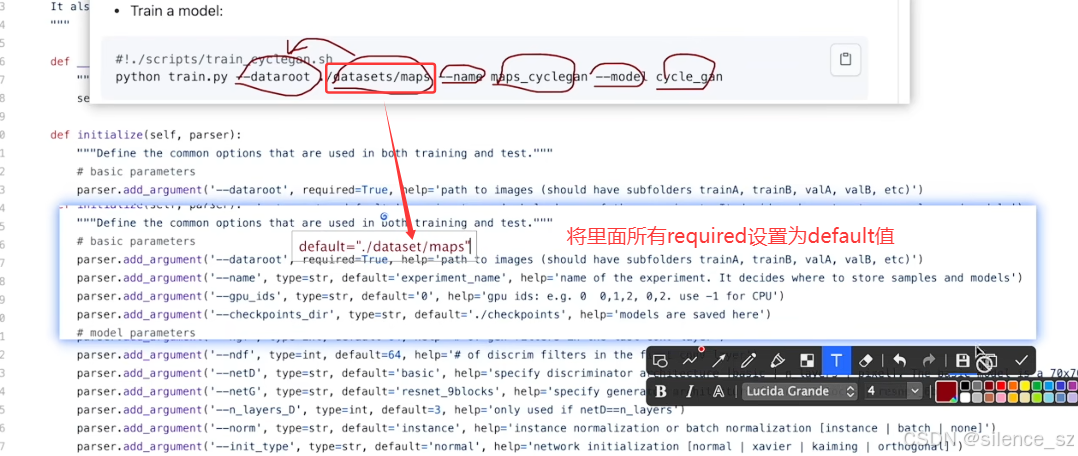
Task: Click 'python train.py' in the command
Action: click(x=171, y=76)
